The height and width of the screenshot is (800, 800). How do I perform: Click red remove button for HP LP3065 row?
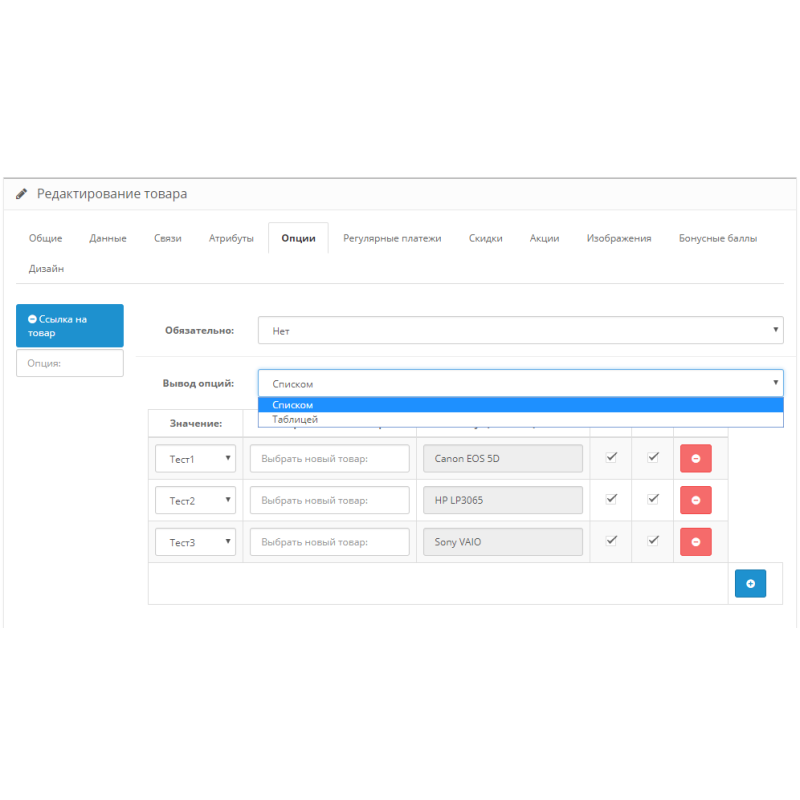(x=695, y=500)
